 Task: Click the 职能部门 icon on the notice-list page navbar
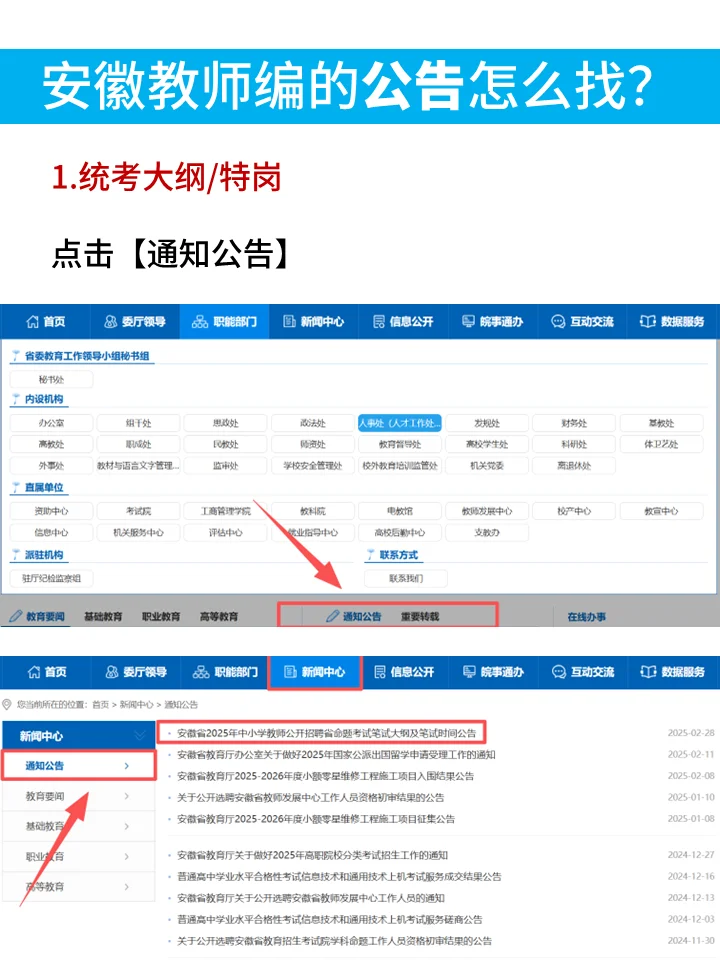[x=201, y=672]
